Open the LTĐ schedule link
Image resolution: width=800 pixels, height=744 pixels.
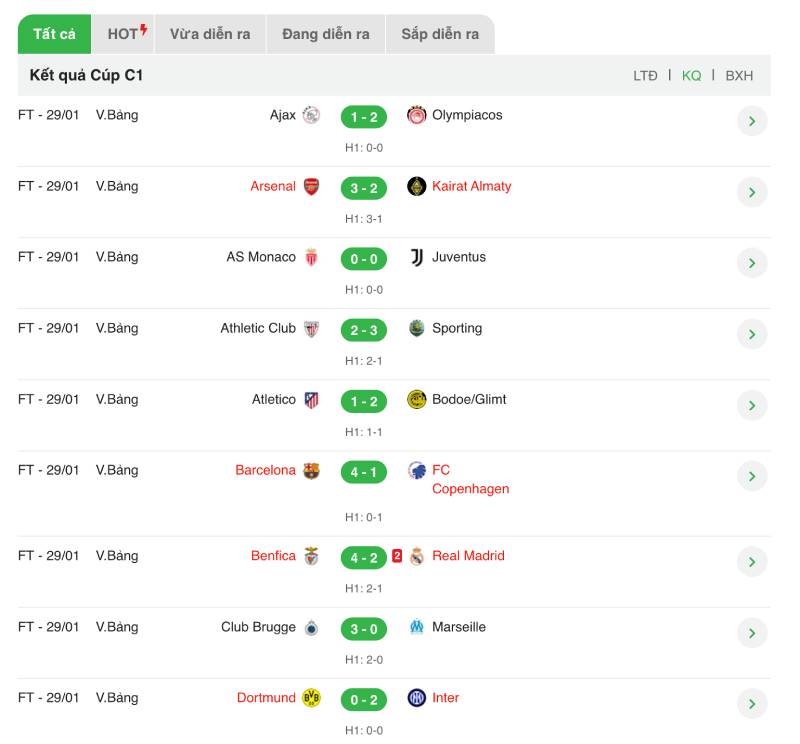(645, 76)
